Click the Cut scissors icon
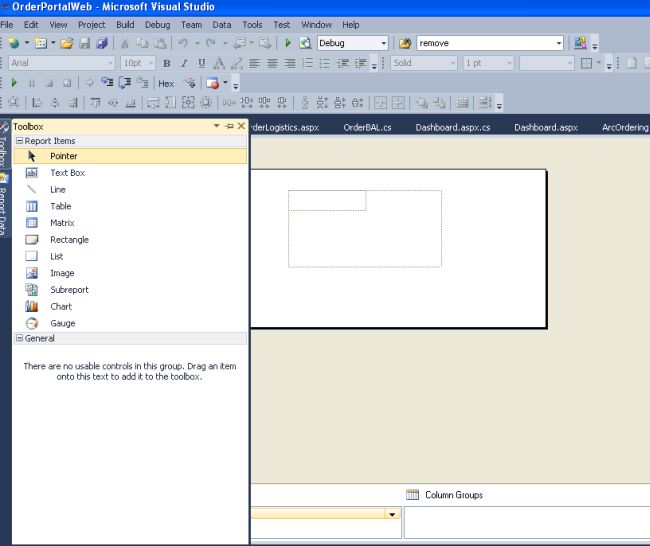The image size is (650, 546). pyautogui.click(x=124, y=43)
